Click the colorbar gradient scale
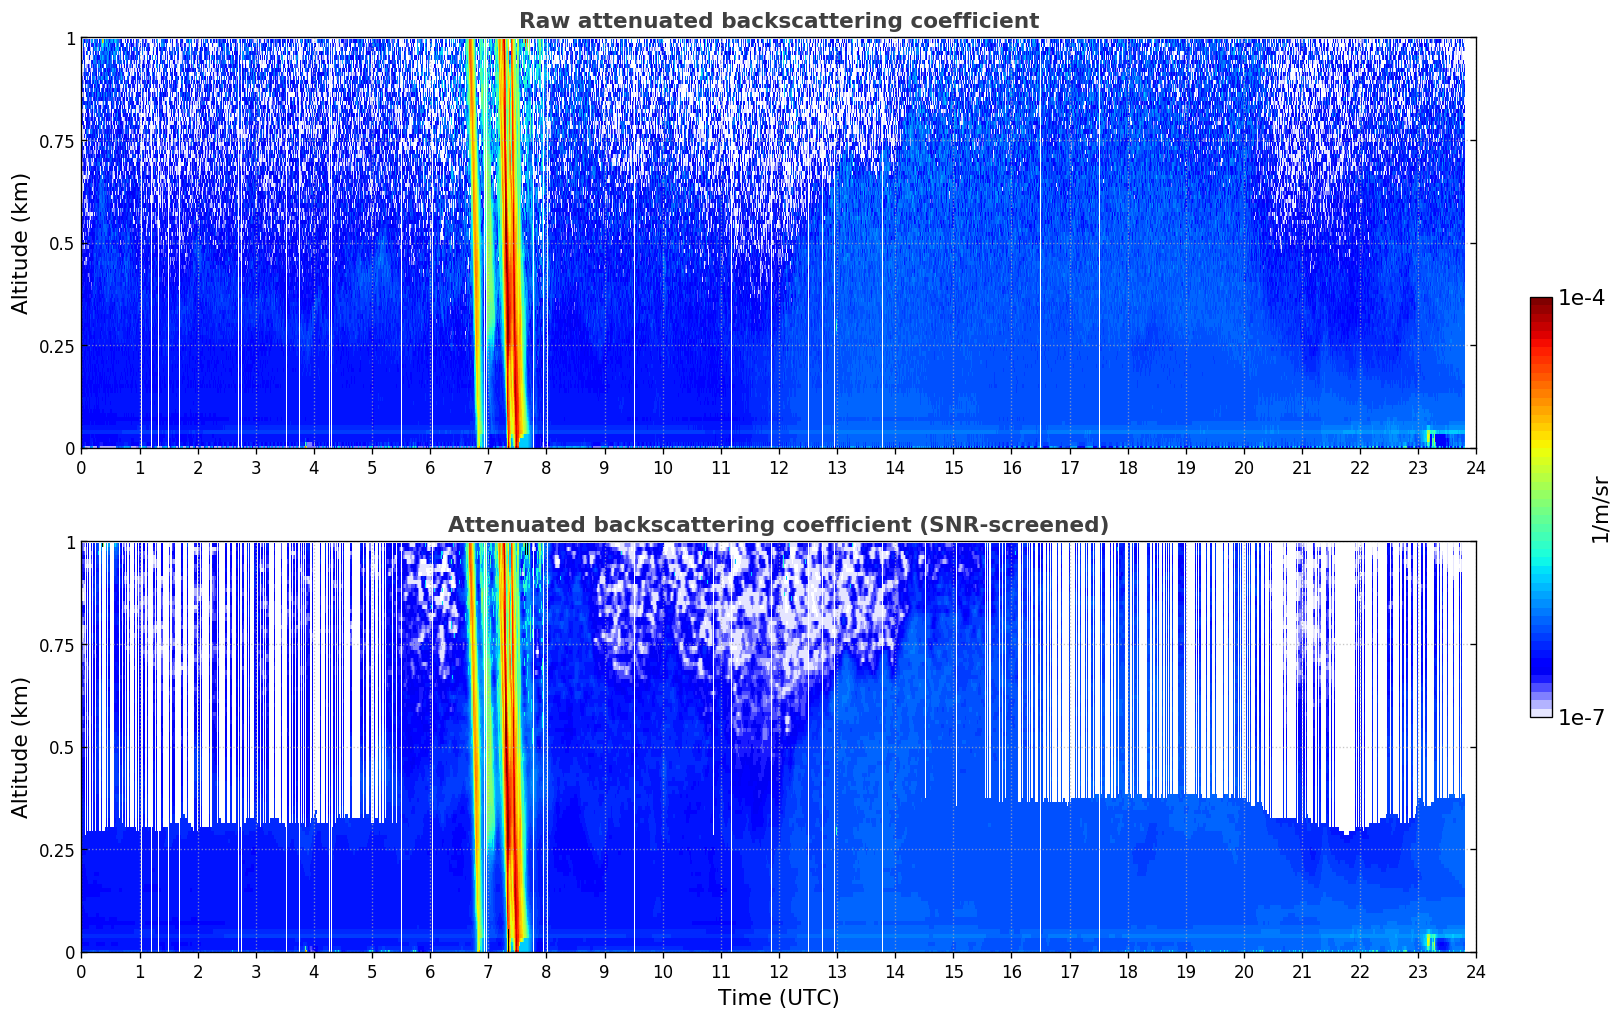 1541,507
